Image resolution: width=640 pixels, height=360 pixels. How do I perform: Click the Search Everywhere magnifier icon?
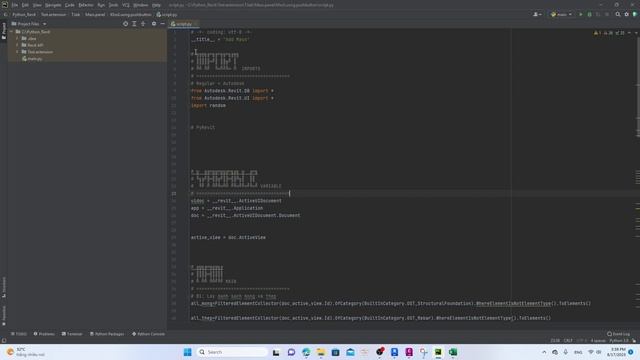[618, 15]
